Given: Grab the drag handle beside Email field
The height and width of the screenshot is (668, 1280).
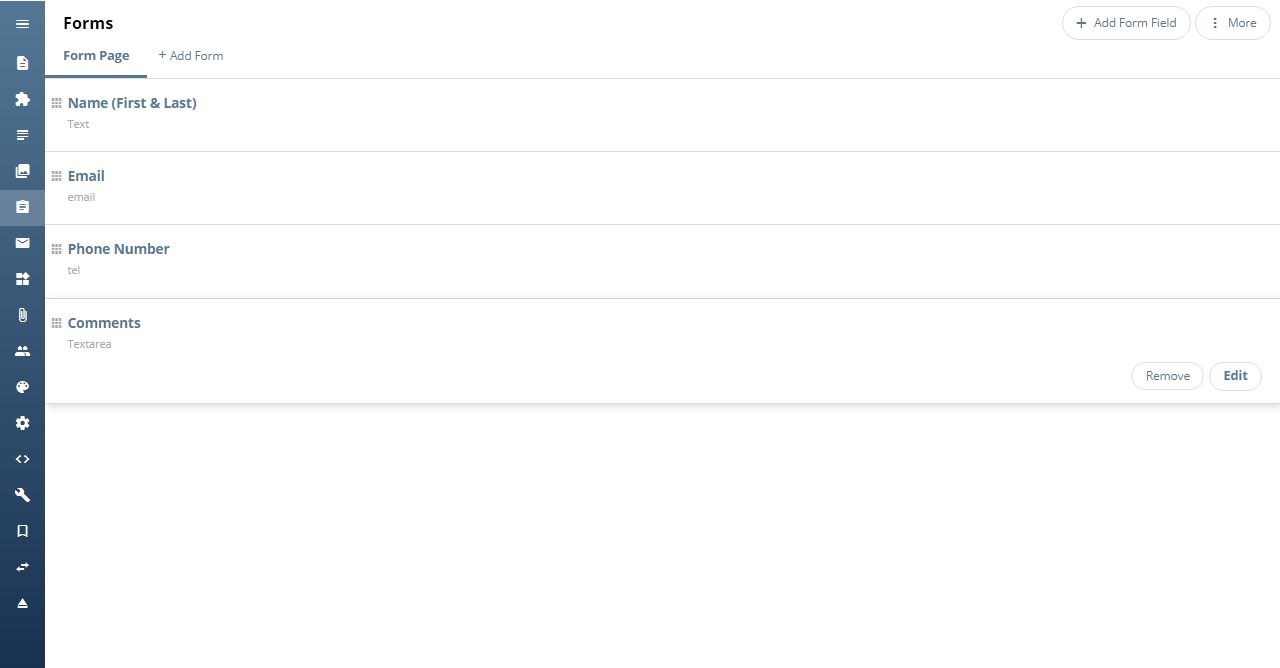Looking at the screenshot, I should 56,176.
